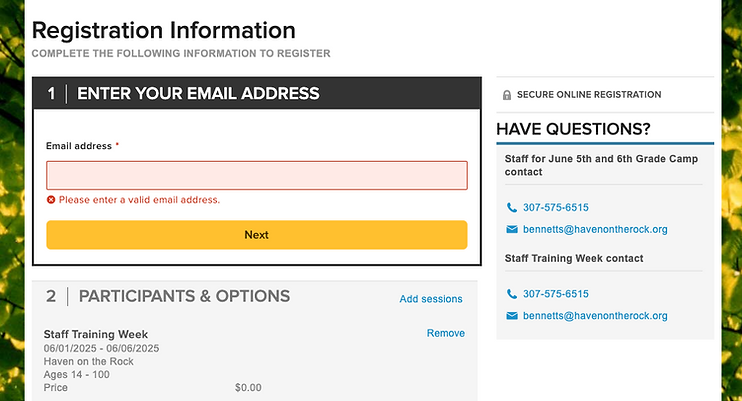Click the red error icon below email field
Image resolution: width=742 pixels, height=401 pixels.
pyautogui.click(x=51, y=200)
